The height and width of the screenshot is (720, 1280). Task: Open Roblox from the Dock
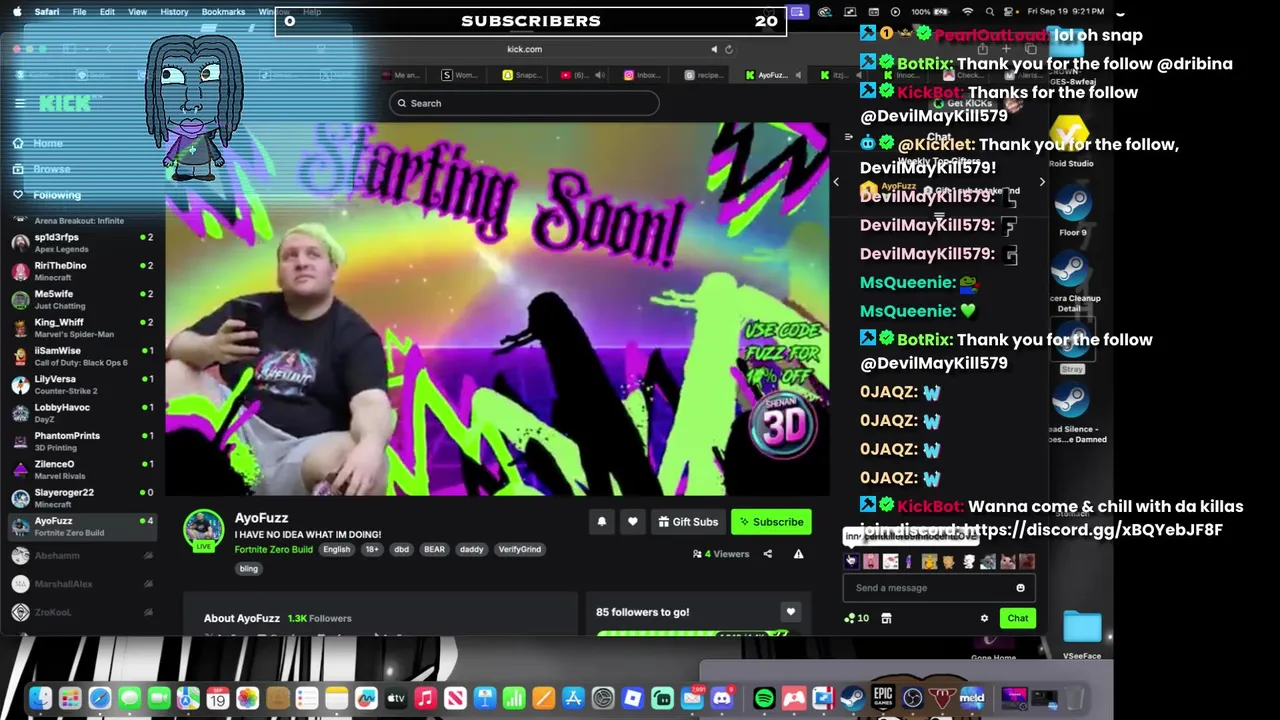pos(632,698)
